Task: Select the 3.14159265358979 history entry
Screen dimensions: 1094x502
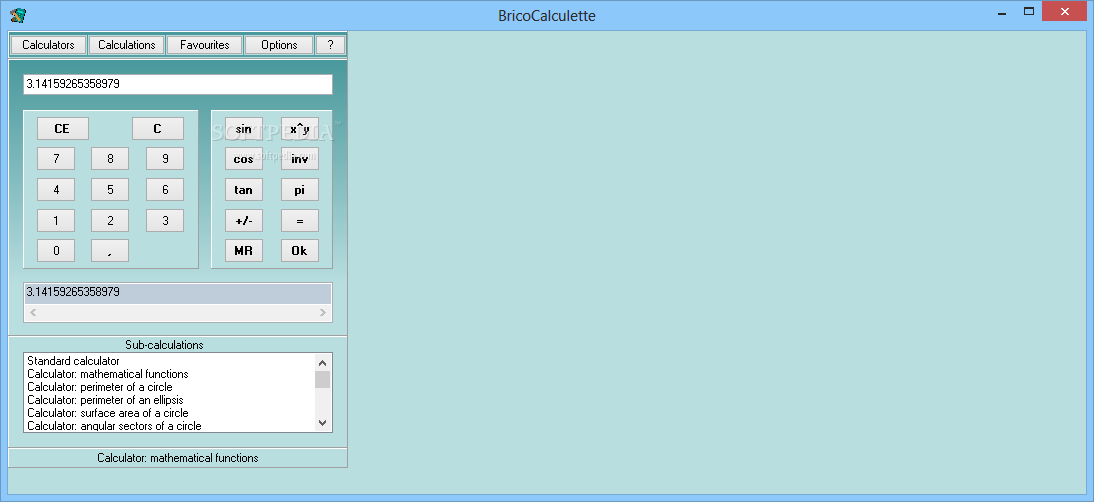Action: (x=177, y=294)
